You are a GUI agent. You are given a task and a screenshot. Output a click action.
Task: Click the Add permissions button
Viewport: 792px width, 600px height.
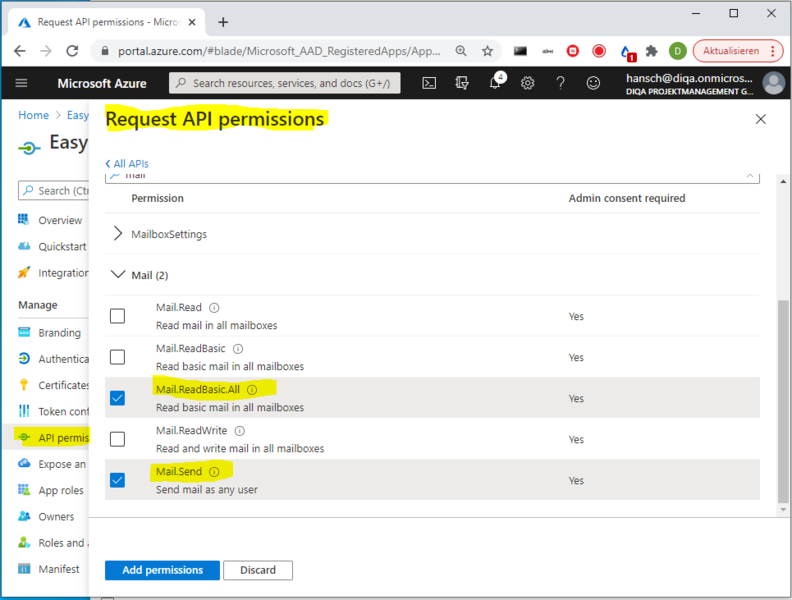pos(161,570)
